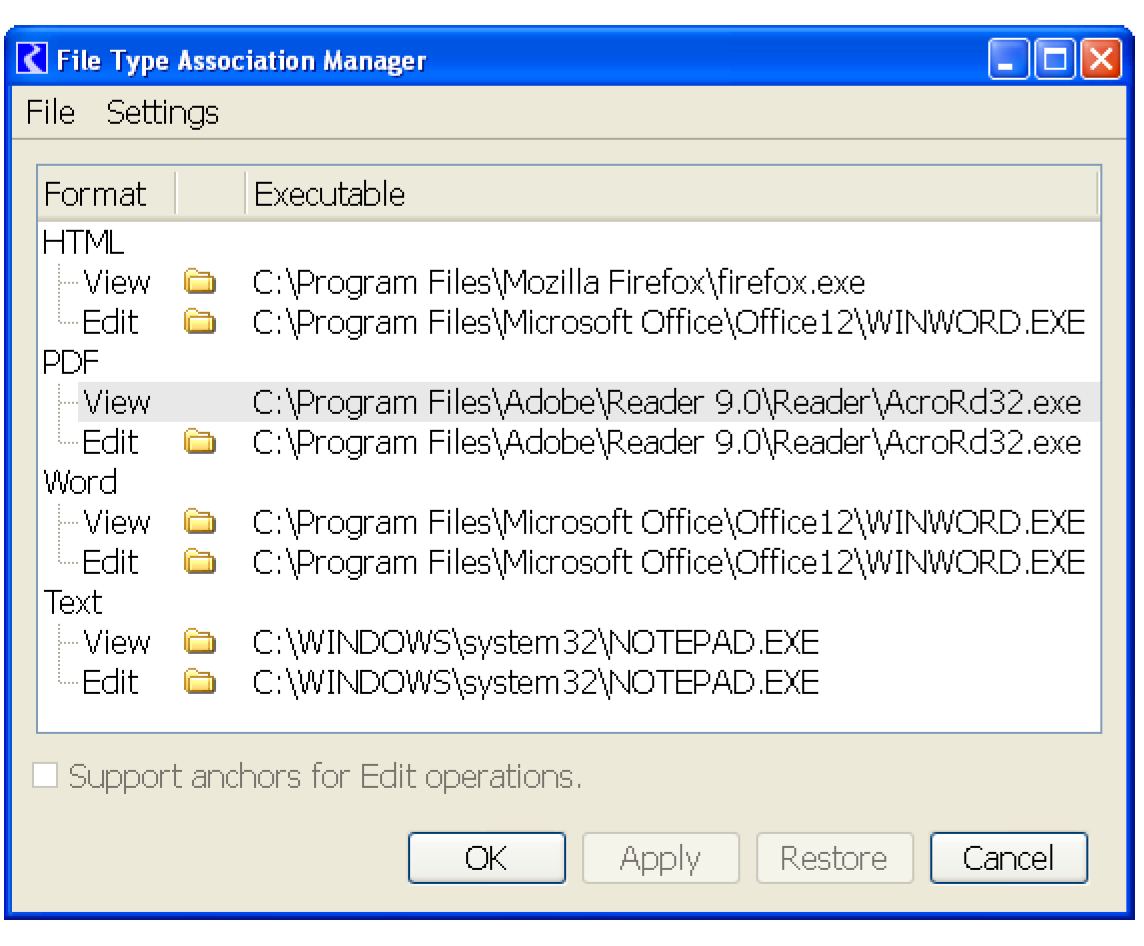Click folder icon for Word View row
This screenshot has width=1144, height=946.
click(x=201, y=523)
